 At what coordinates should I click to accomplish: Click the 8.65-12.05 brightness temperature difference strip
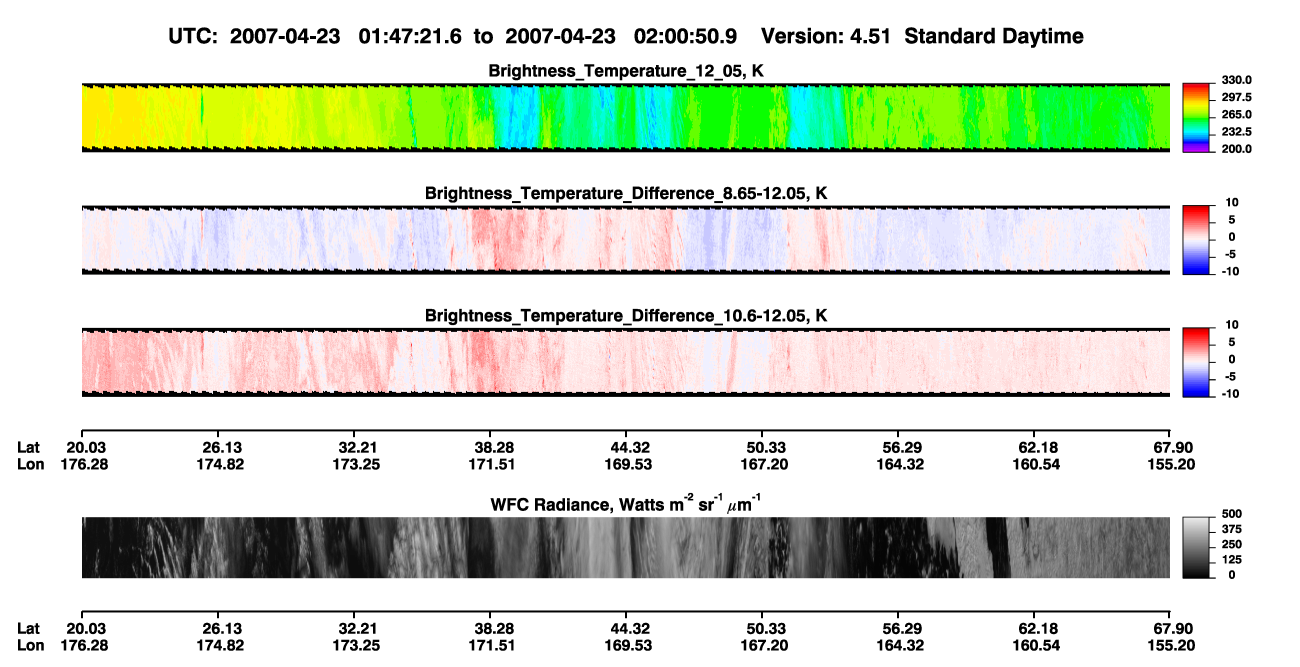[625, 239]
